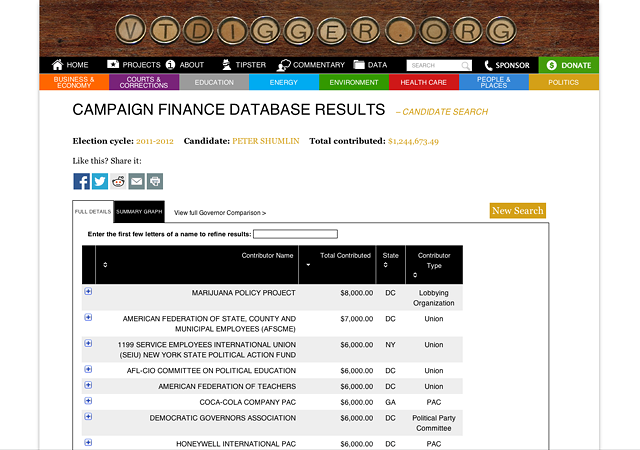The width and height of the screenshot is (640, 450).
Task: Expand 1199 SEIU New York row
Action: click(88, 343)
